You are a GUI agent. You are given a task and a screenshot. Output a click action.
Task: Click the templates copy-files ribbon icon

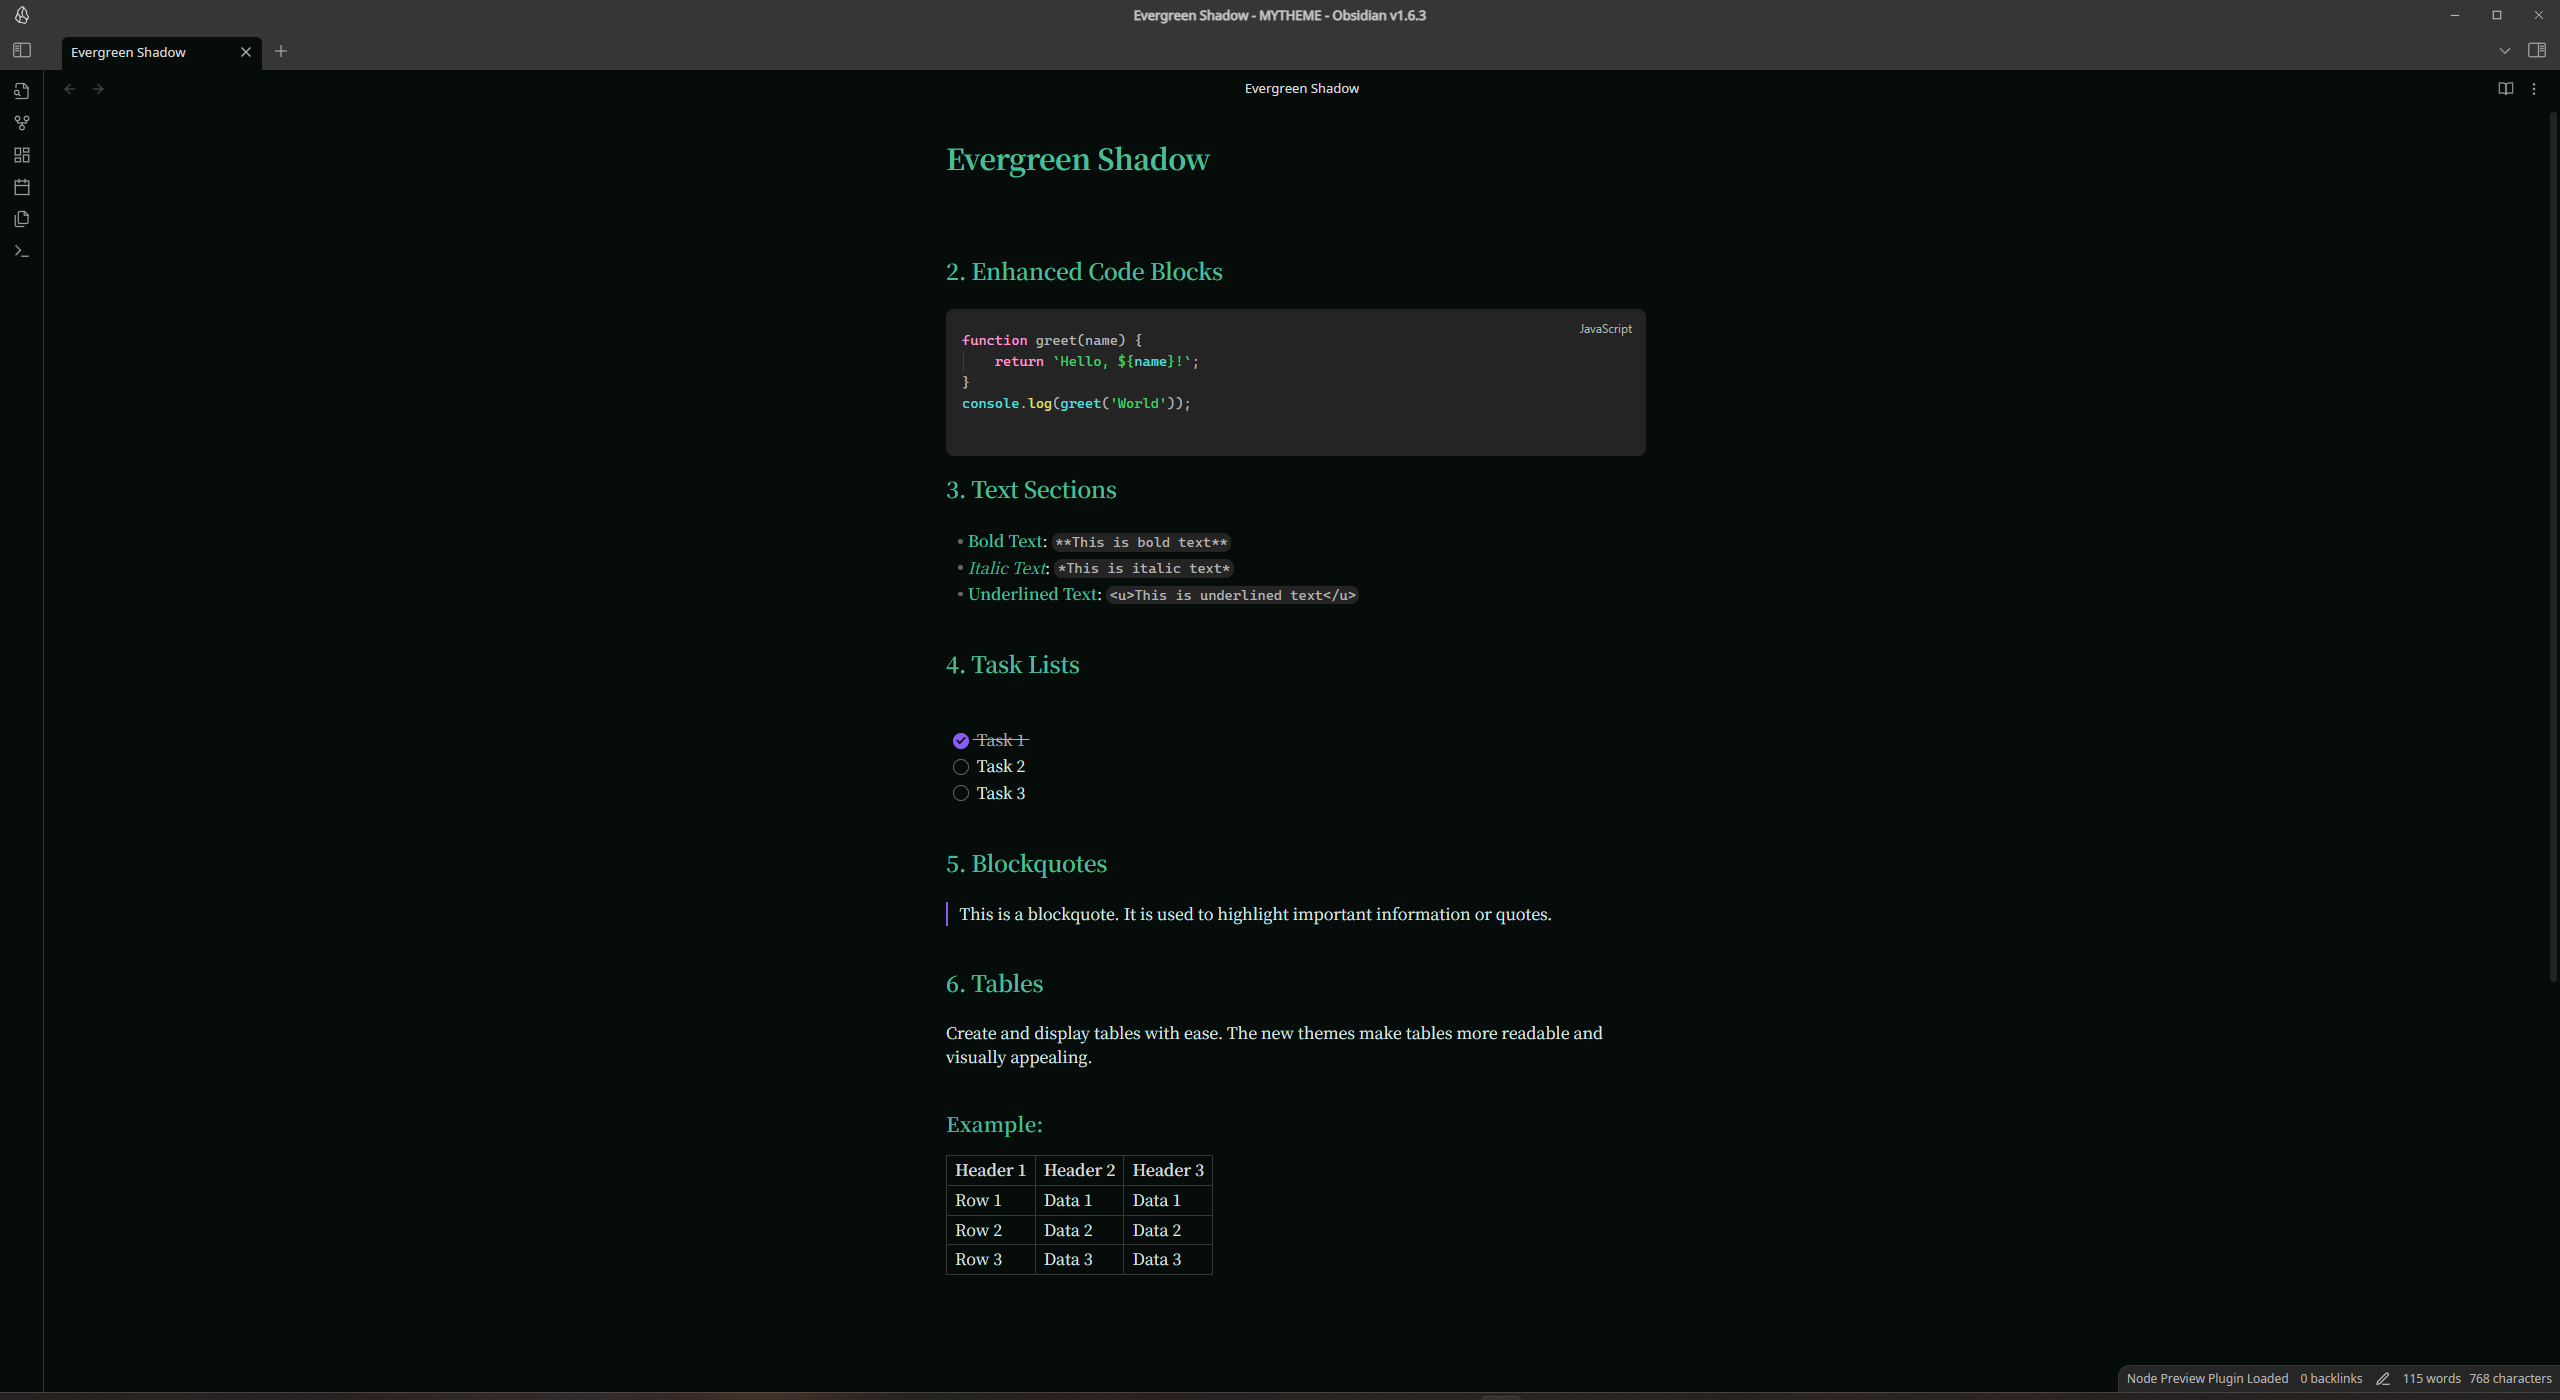coord(22,219)
